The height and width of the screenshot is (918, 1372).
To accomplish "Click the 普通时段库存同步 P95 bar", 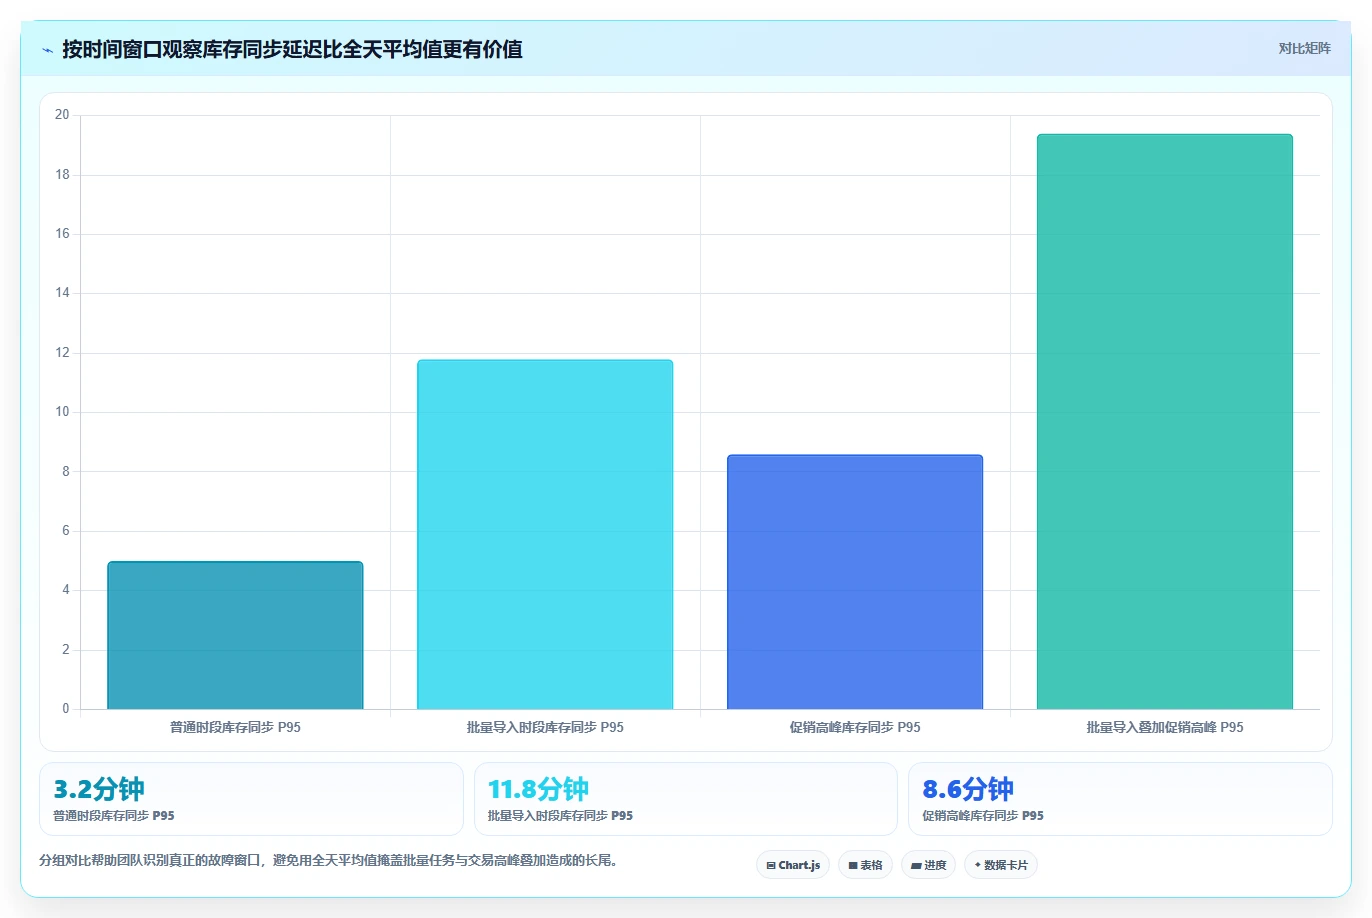I will (x=235, y=636).
